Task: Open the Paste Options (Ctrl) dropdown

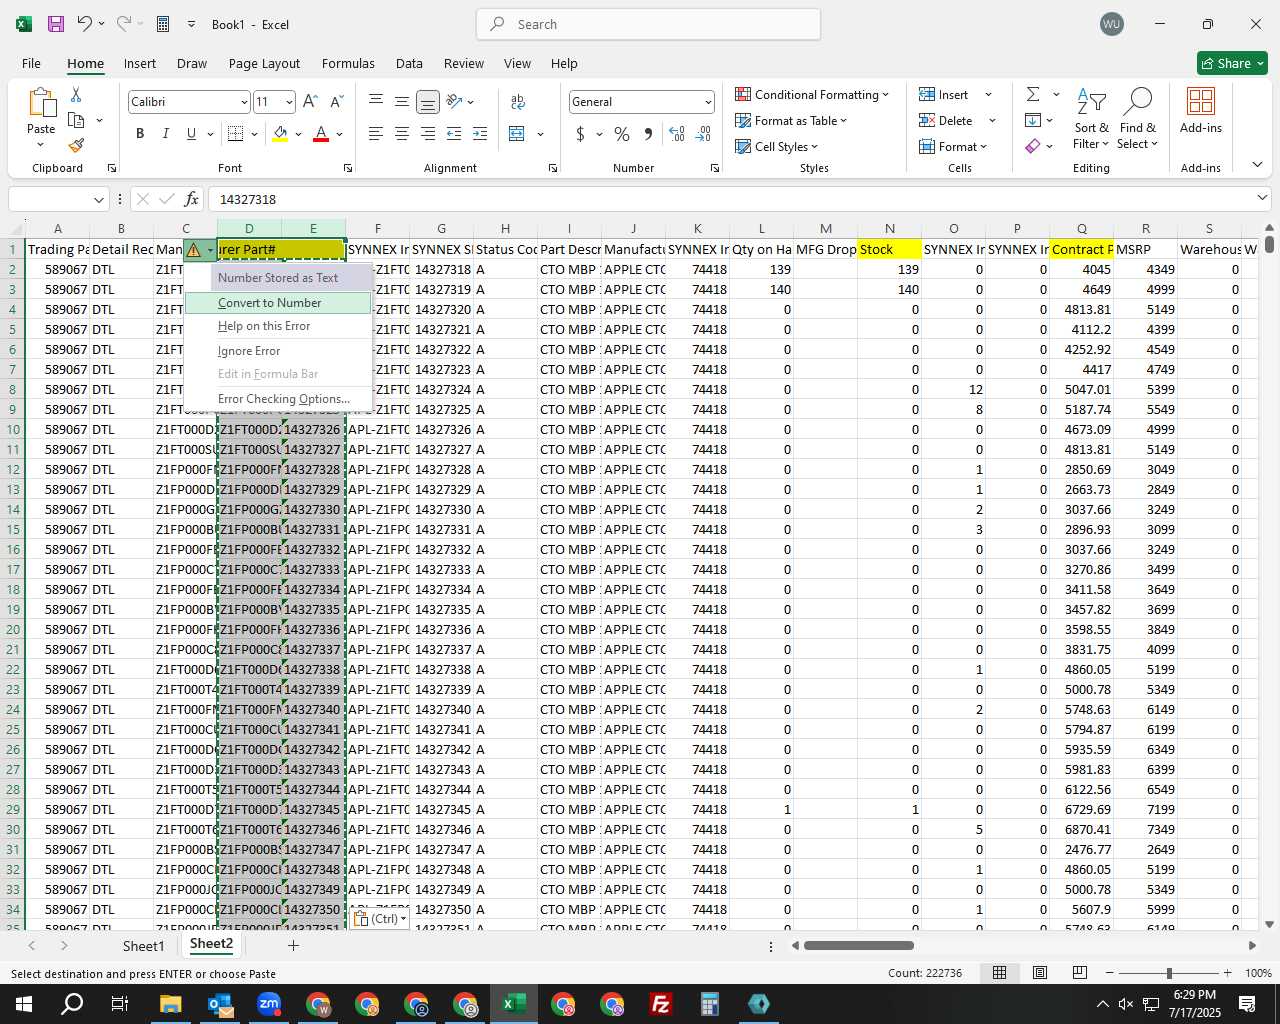Action: coord(380,918)
